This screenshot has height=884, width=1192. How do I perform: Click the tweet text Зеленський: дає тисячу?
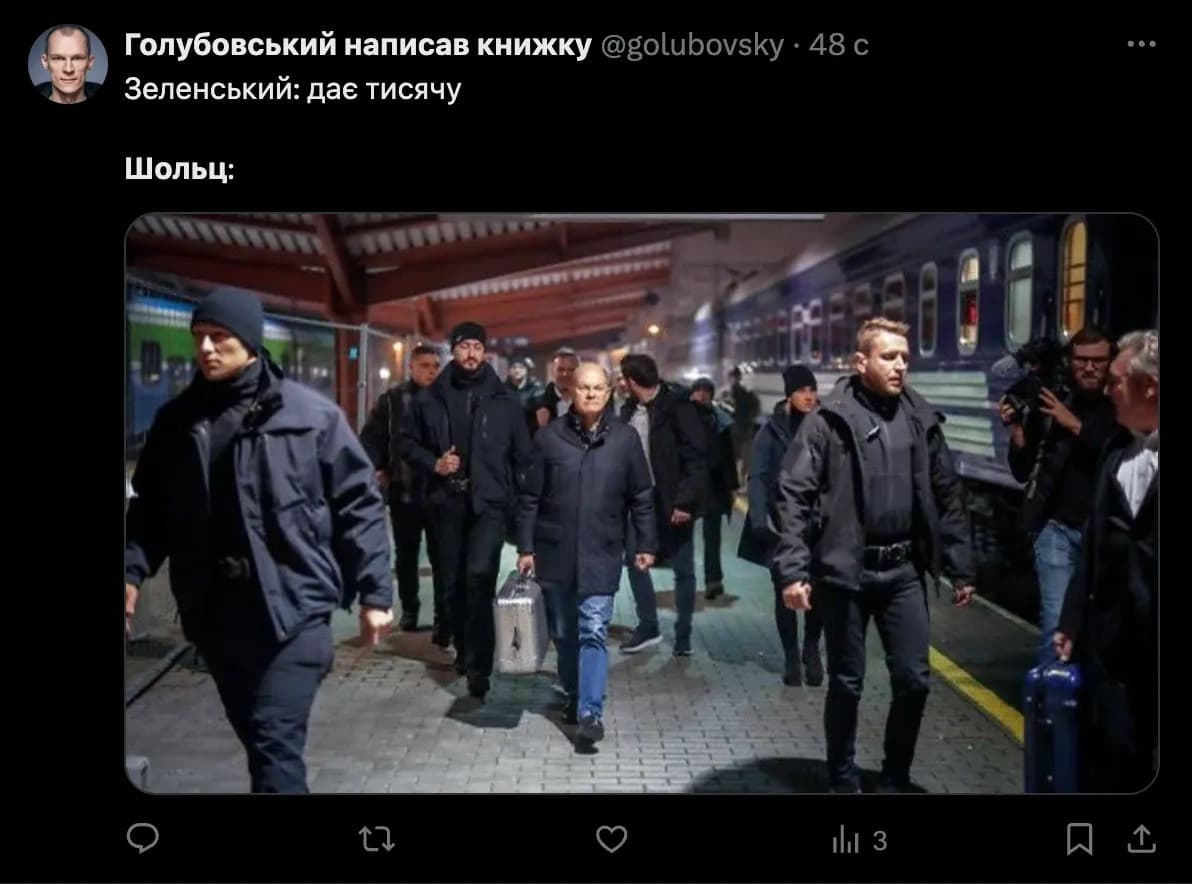click(x=293, y=90)
